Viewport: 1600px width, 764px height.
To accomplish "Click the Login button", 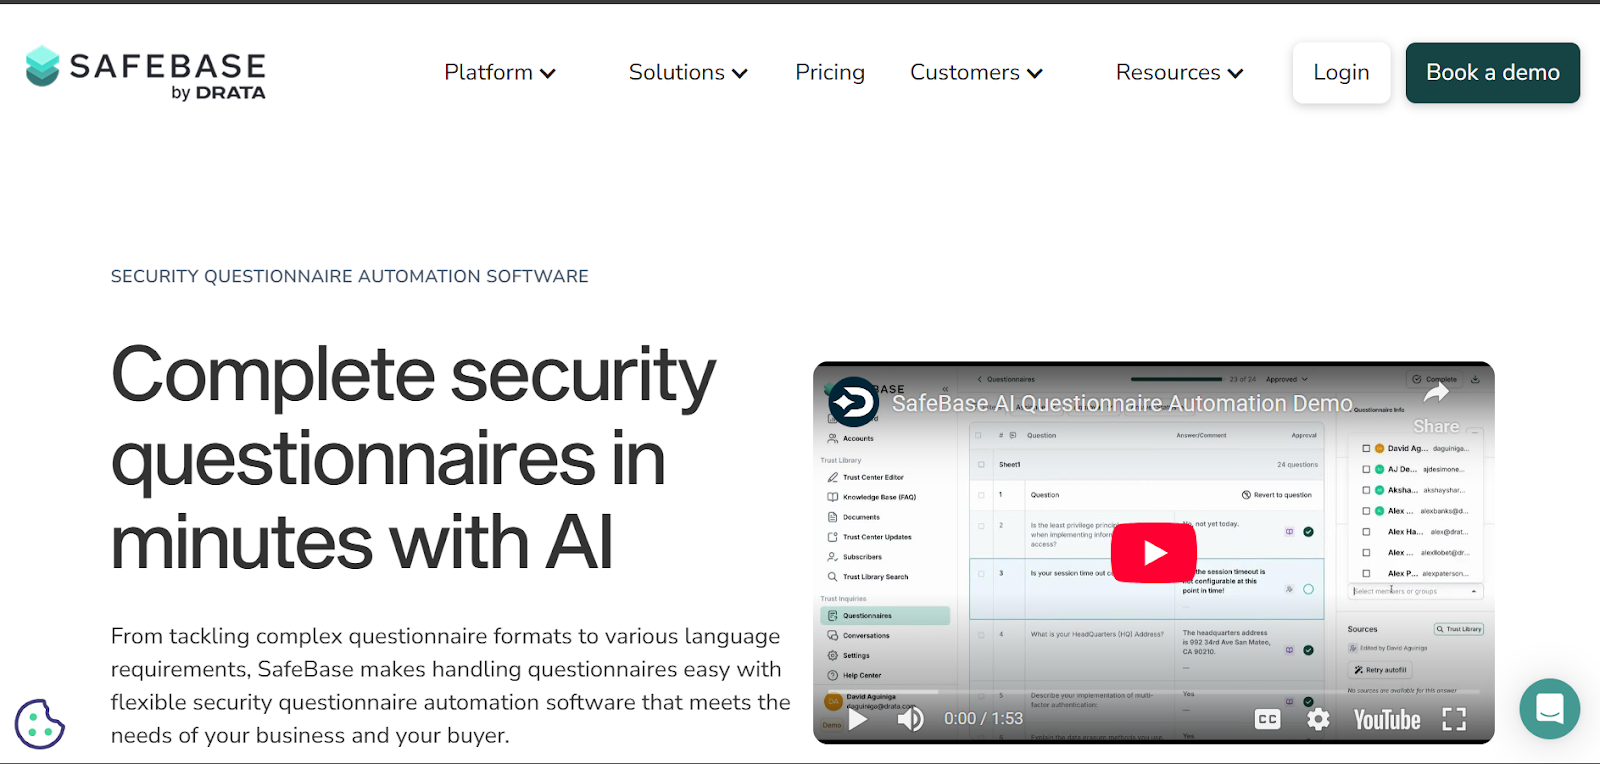I will pos(1341,72).
